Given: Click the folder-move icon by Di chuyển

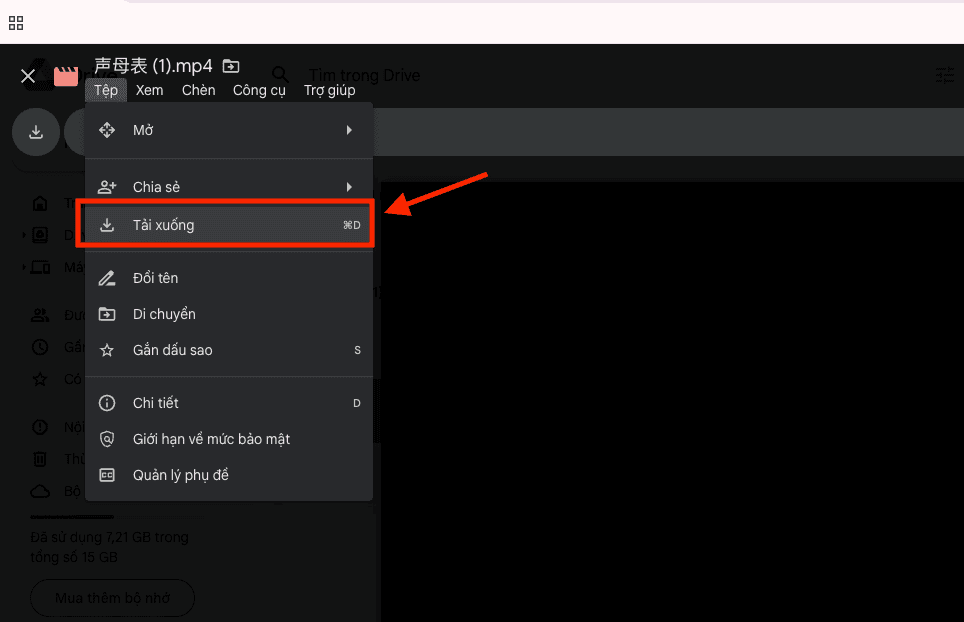Looking at the screenshot, I should tap(107, 314).
